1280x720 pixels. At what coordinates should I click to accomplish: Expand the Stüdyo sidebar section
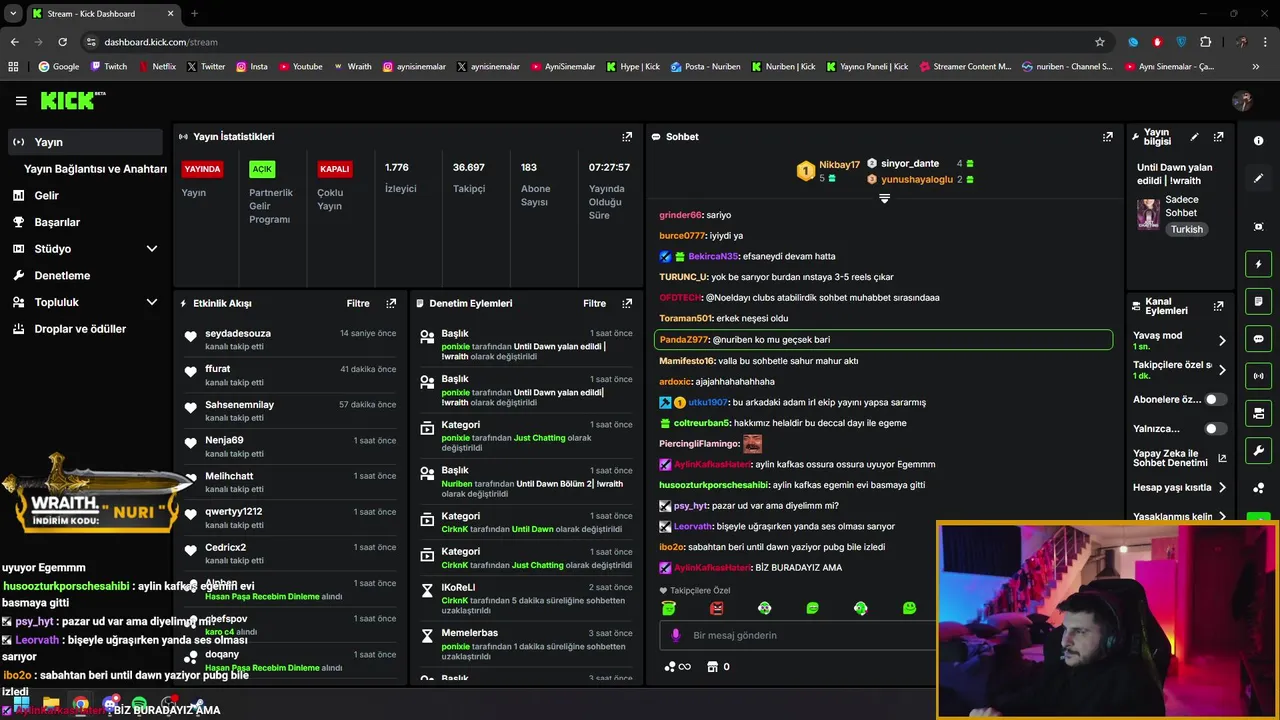tap(152, 249)
